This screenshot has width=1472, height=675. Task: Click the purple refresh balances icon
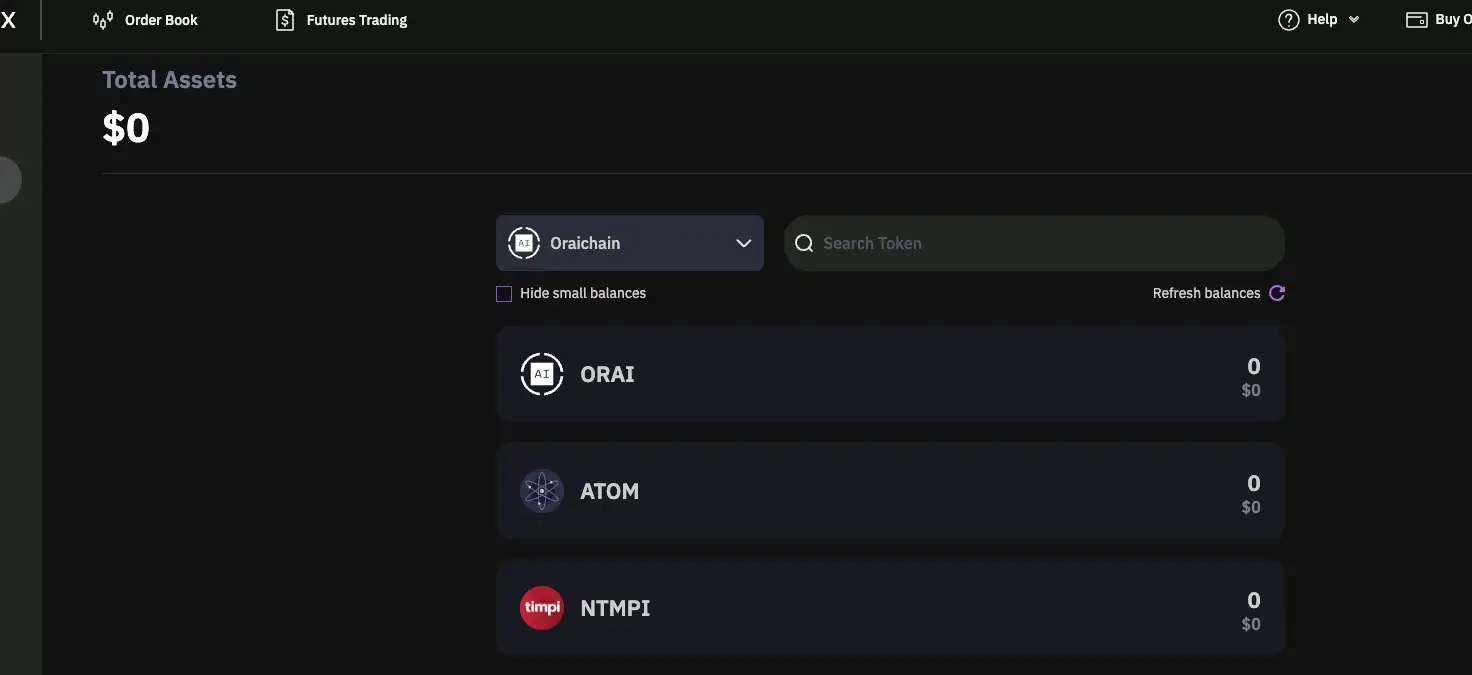coord(1277,293)
